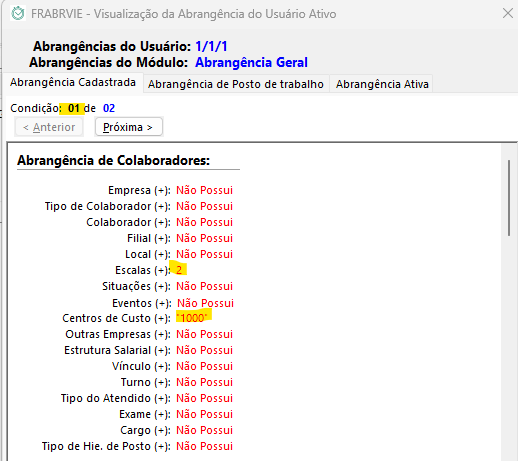
Task: Open the Abrangência Ativa tab
Action: coord(382,84)
